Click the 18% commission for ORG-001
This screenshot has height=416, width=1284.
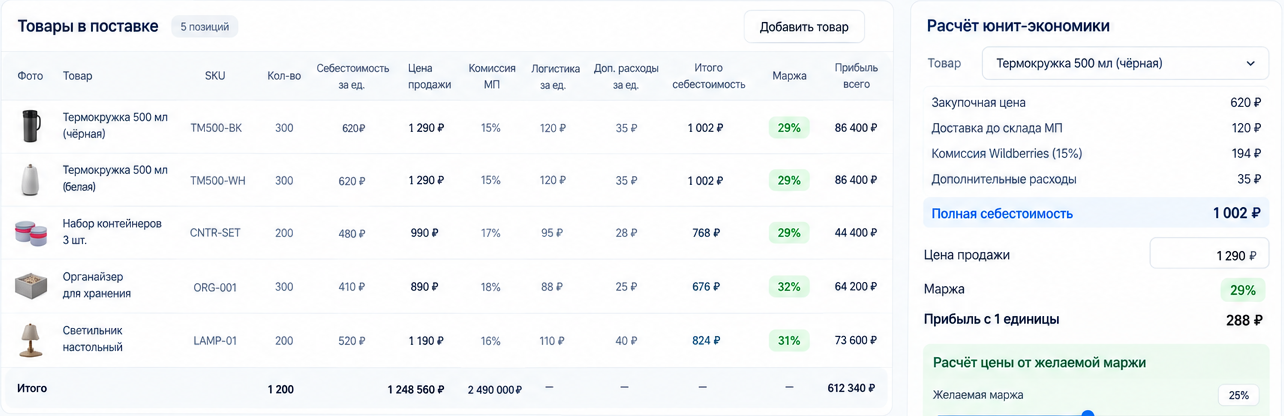[491, 287]
